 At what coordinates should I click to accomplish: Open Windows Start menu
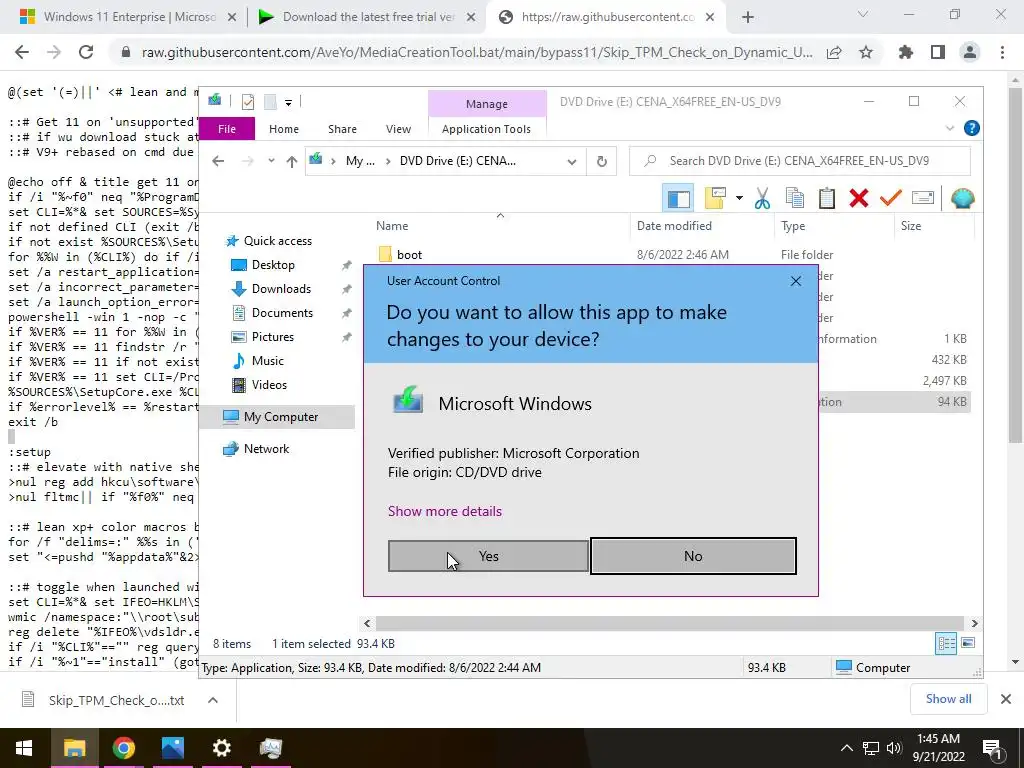[x=24, y=748]
